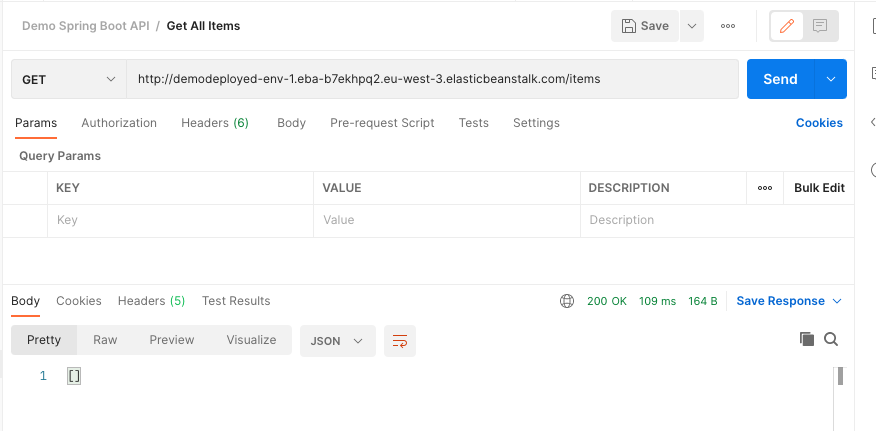
Task: Go to the Pre-request Script tab
Action: click(382, 123)
